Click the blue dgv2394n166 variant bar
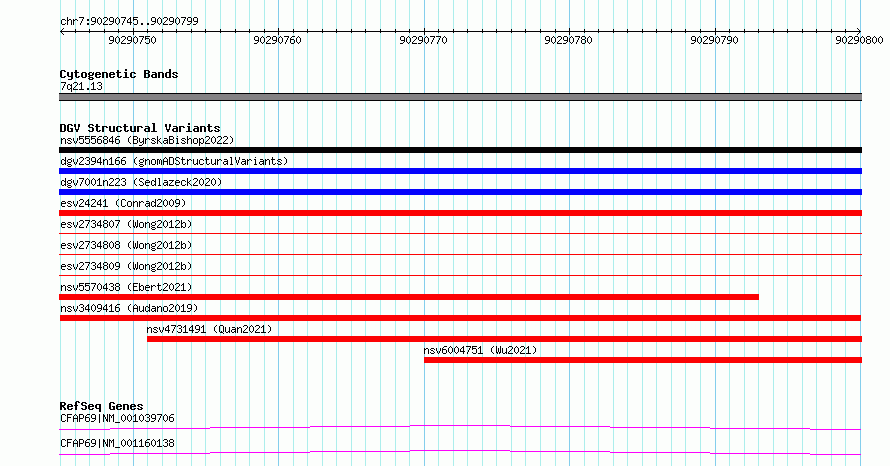This screenshot has width=890, height=466. 460,171
